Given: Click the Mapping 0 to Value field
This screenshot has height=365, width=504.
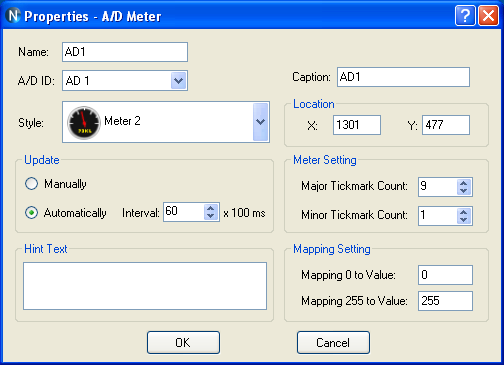Looking at the screenshot, I should point(445,275).
